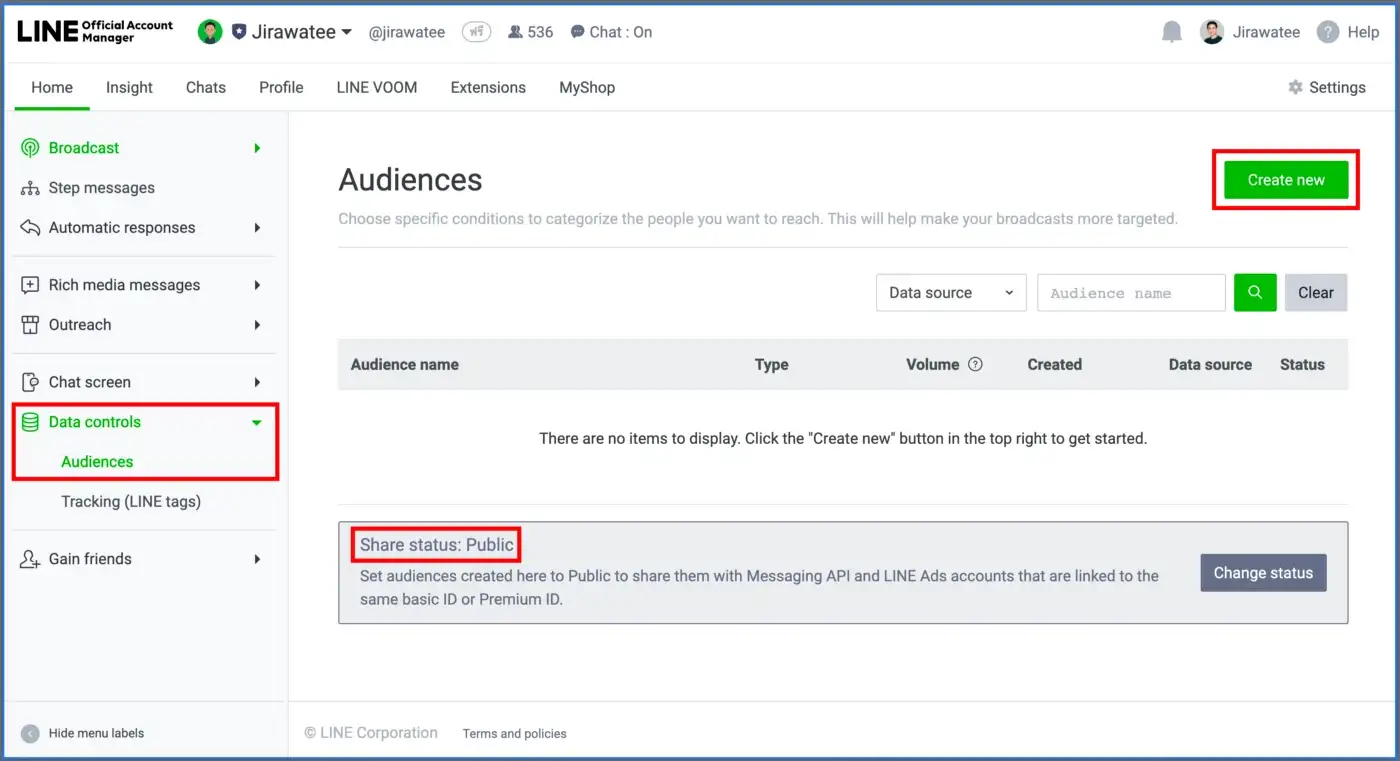
Task: Open Help from the question mark icon
Action: coord(1328,32)
